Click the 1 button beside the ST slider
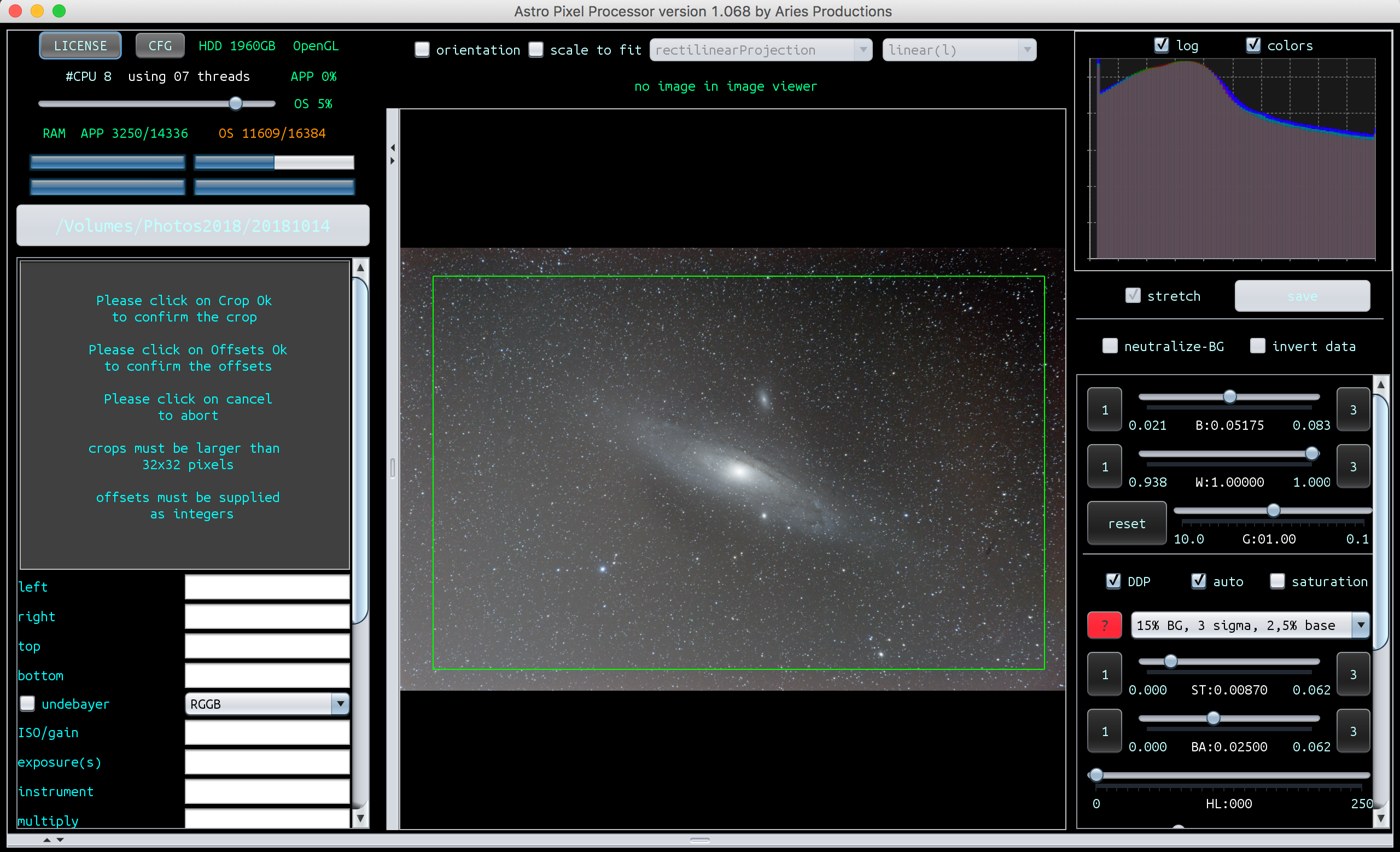The height and width of the screenshot is (852, 1400). click(x=1105, y=675)
